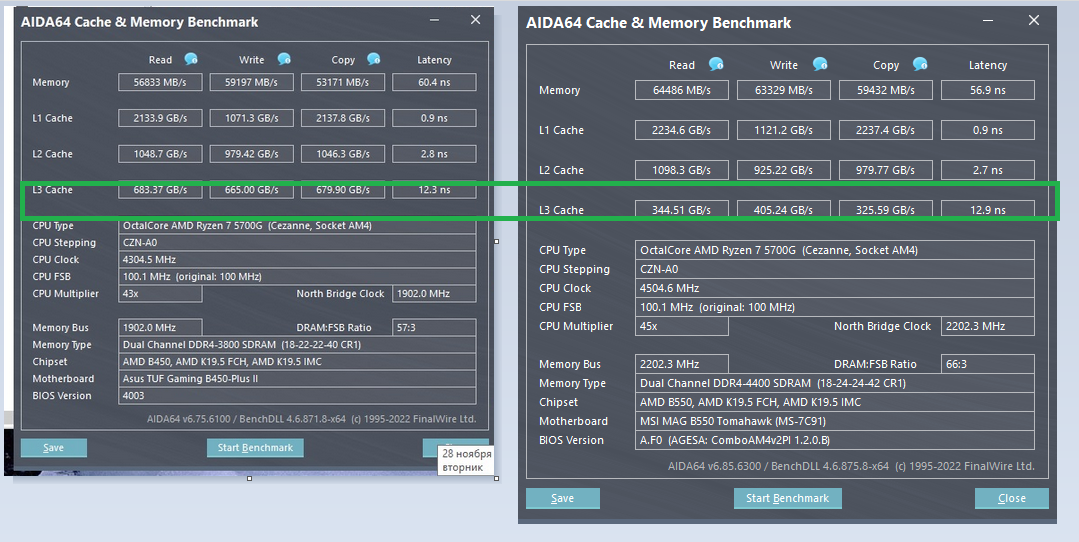
Task: Click the Write info icon in the MSI B550 window
Action: 820,64
